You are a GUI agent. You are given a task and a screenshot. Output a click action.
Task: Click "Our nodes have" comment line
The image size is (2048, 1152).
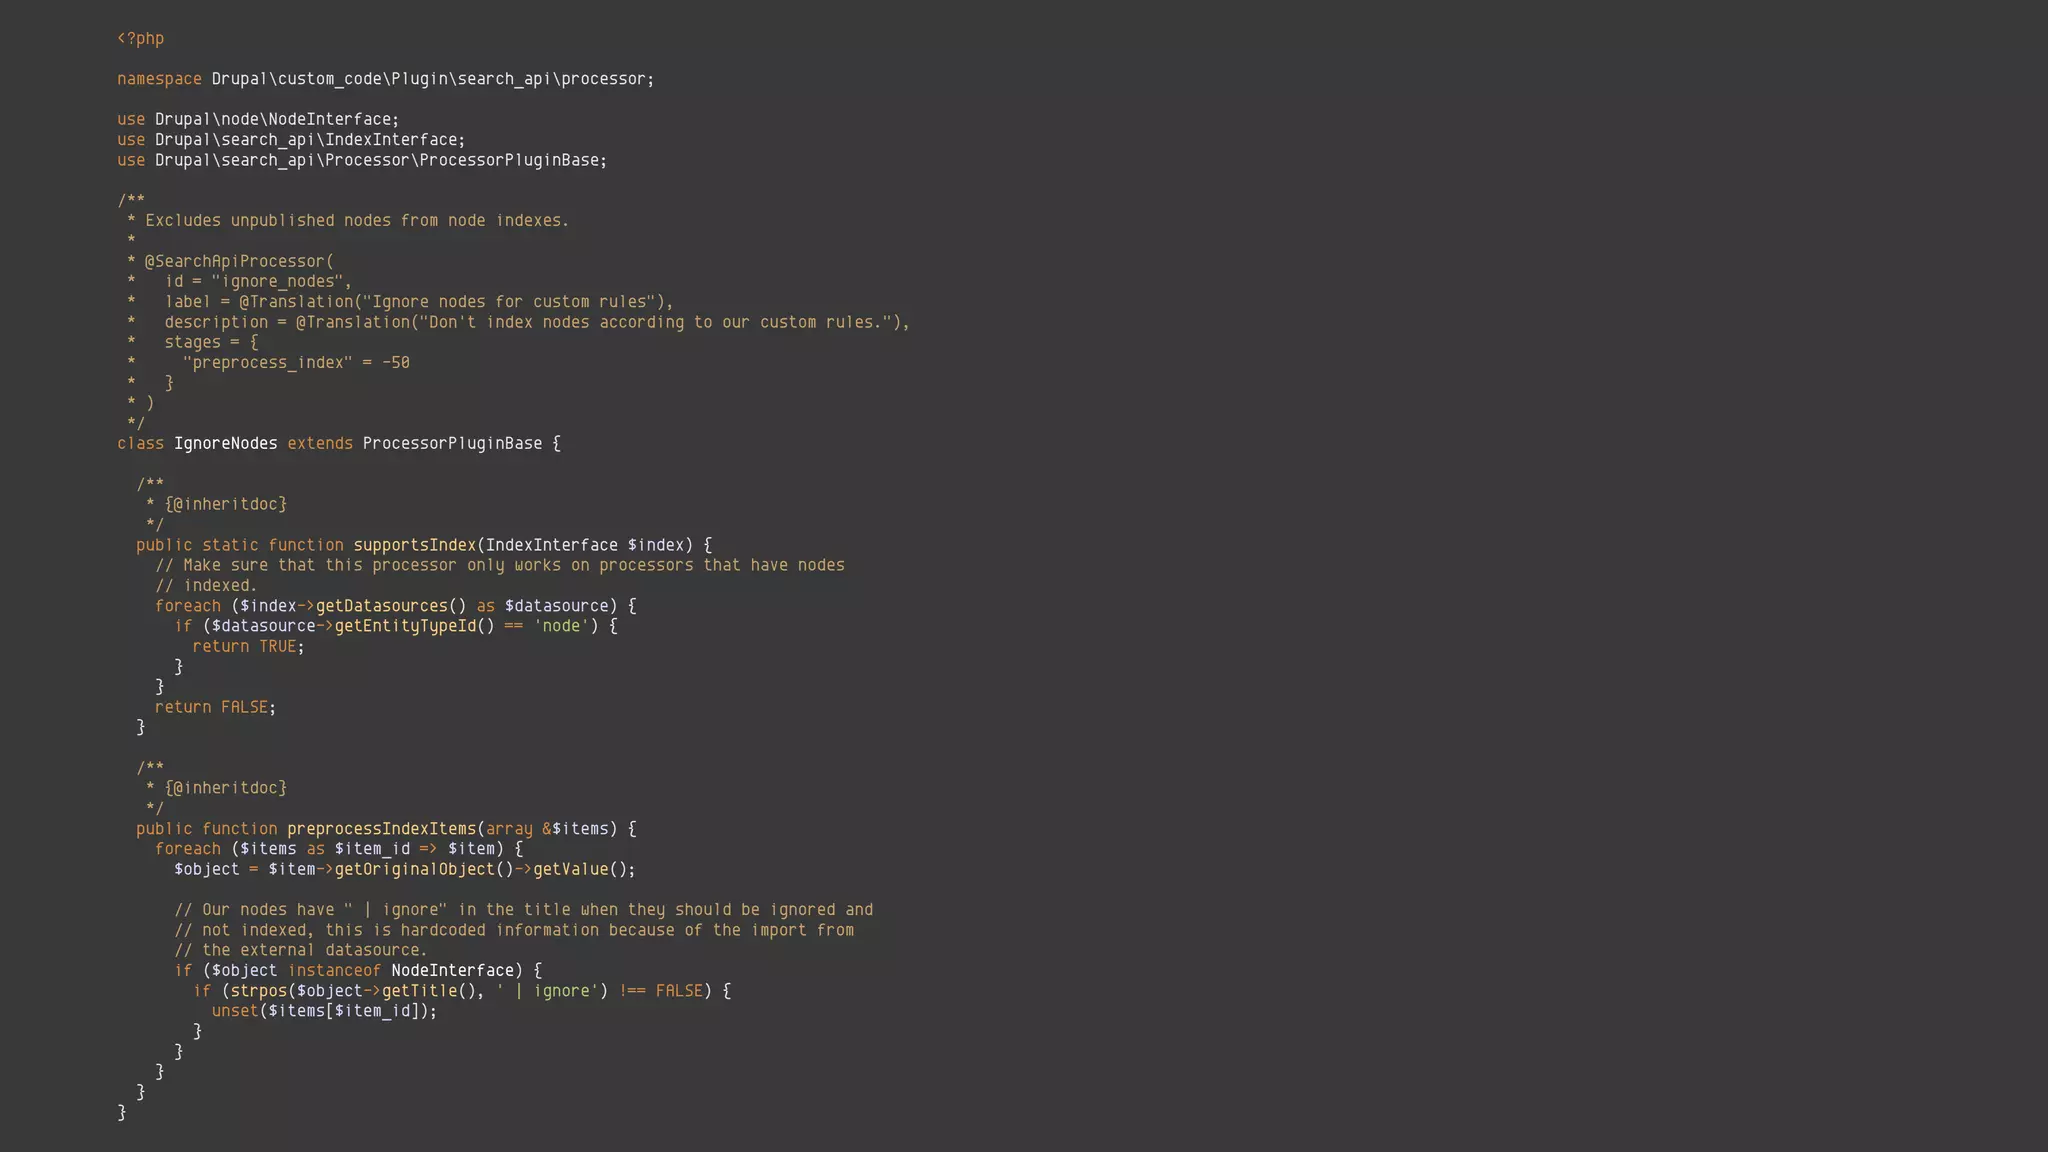click(x=523, y=910)
